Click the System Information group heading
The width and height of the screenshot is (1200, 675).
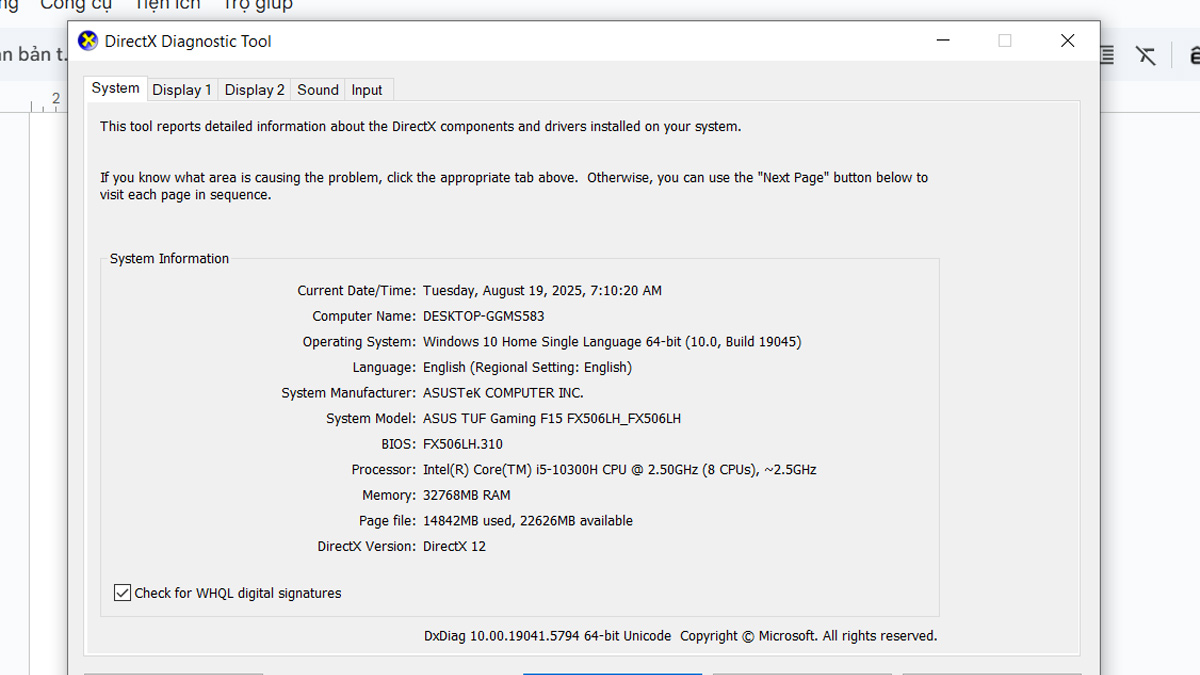(169, 258)
